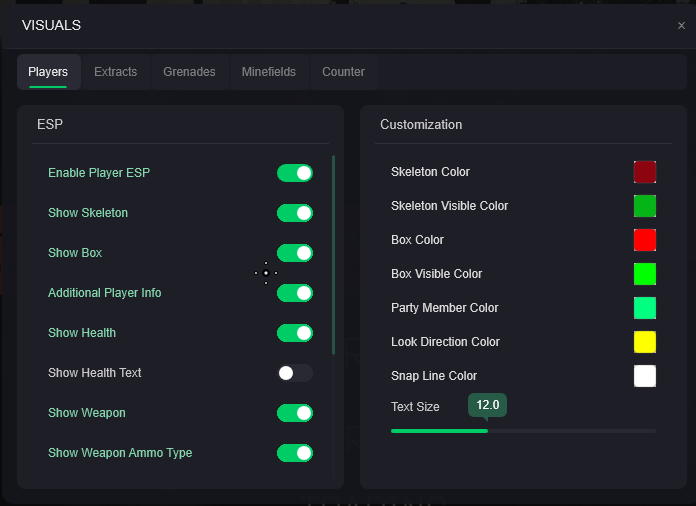Image resolution: width=696 pixels, height=506 pixels.
Task: Click the red Box Color swatch
Action: click(645, 240)
